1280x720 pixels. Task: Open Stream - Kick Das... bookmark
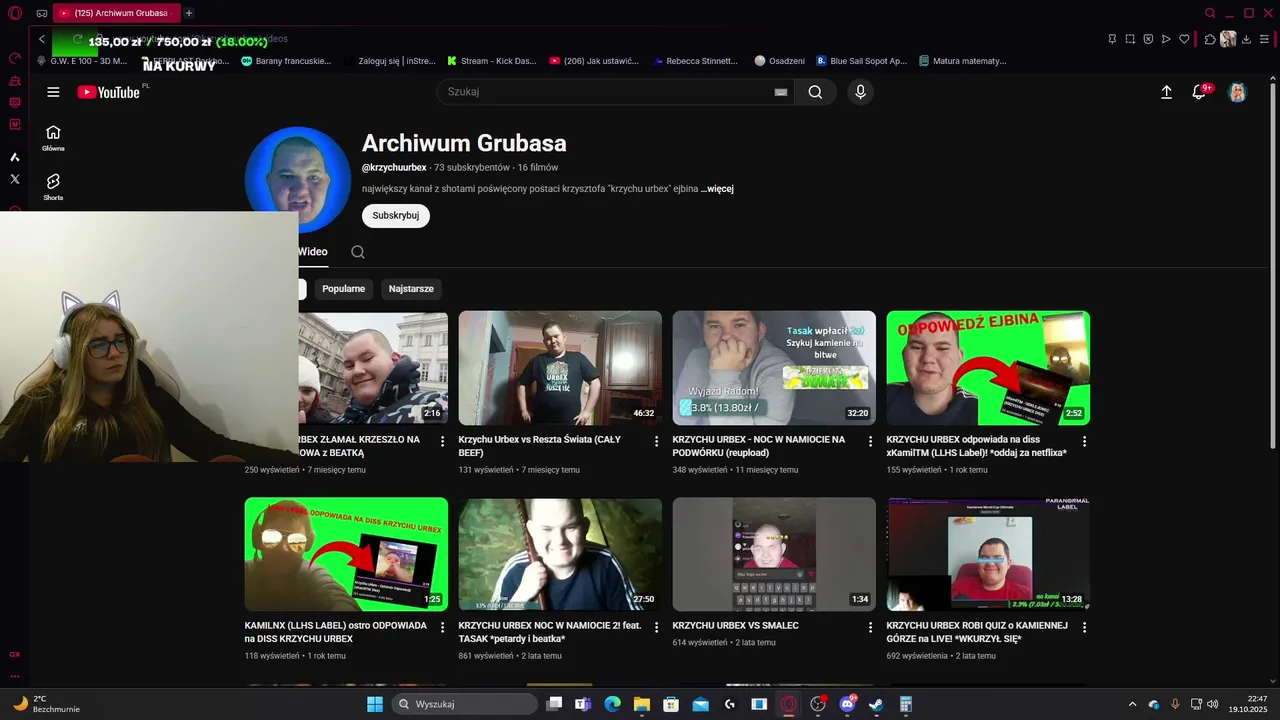[x=491, y=61]
